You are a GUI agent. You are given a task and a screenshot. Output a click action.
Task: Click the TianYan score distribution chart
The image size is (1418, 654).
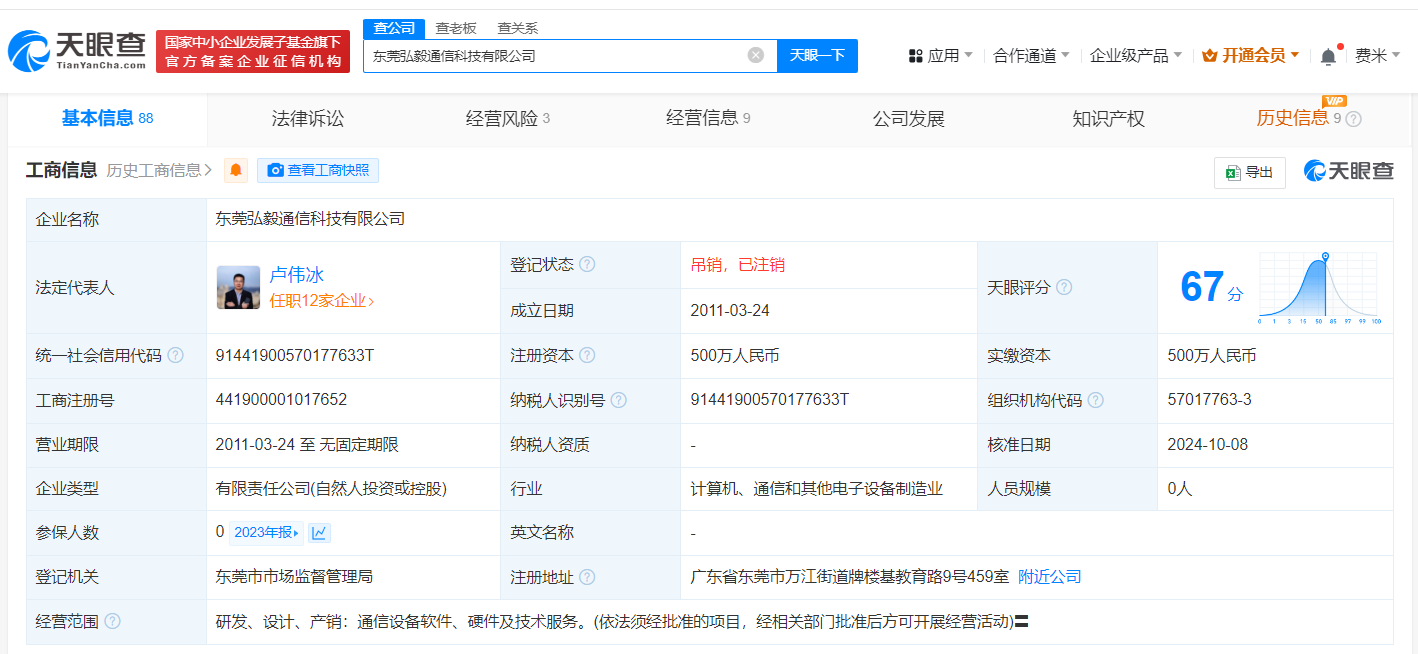pos(1319,288)
